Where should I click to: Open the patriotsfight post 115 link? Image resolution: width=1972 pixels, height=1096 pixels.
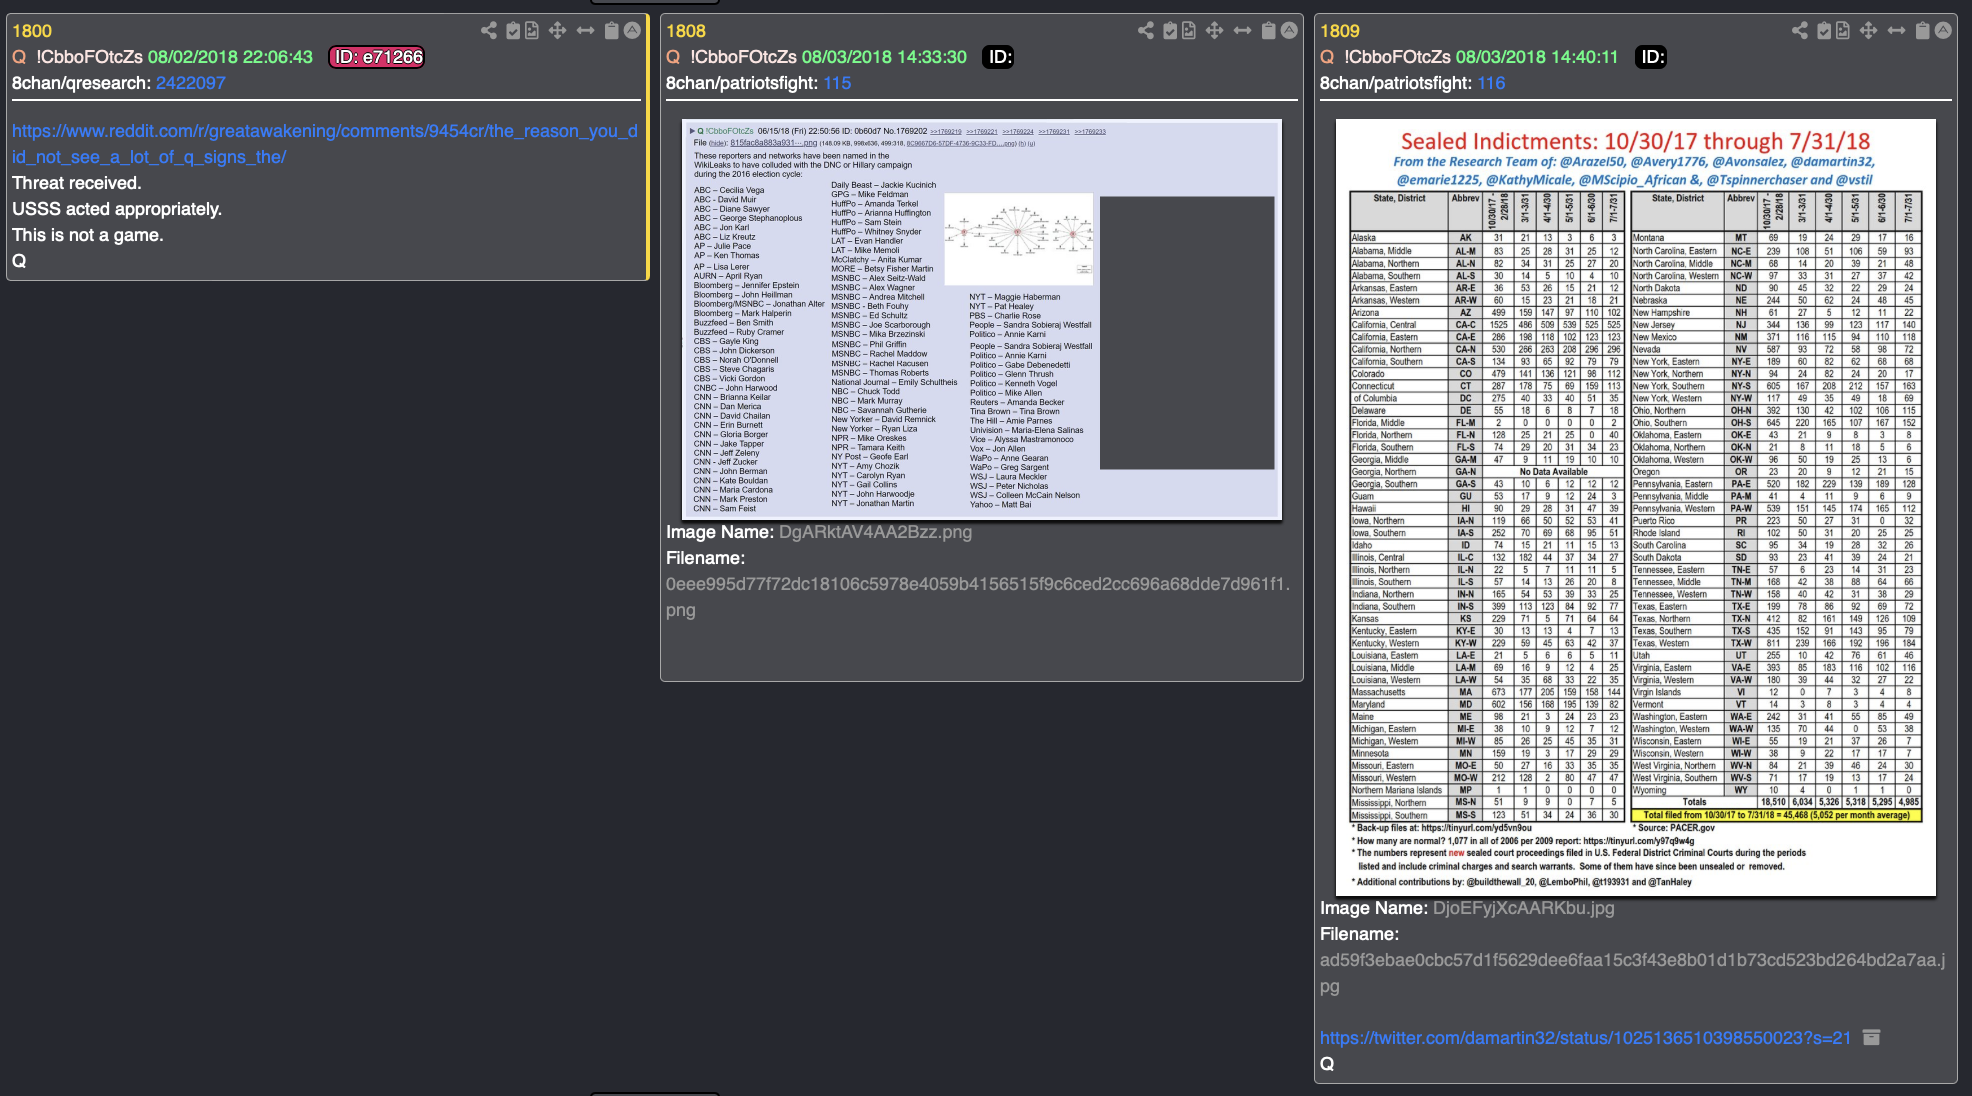coord(837,83)
